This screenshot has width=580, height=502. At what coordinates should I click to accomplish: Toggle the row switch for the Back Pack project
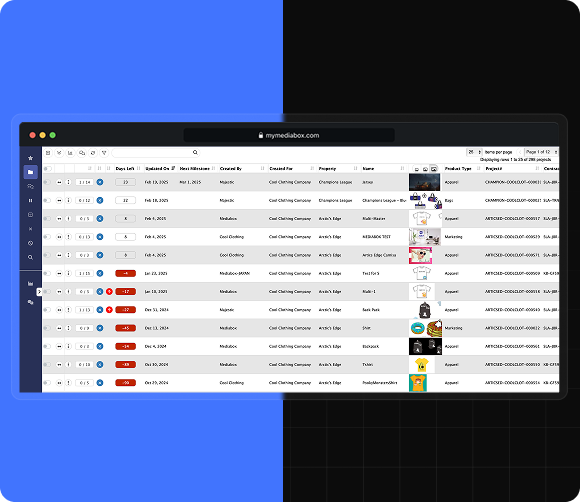(x=47, y=310)
